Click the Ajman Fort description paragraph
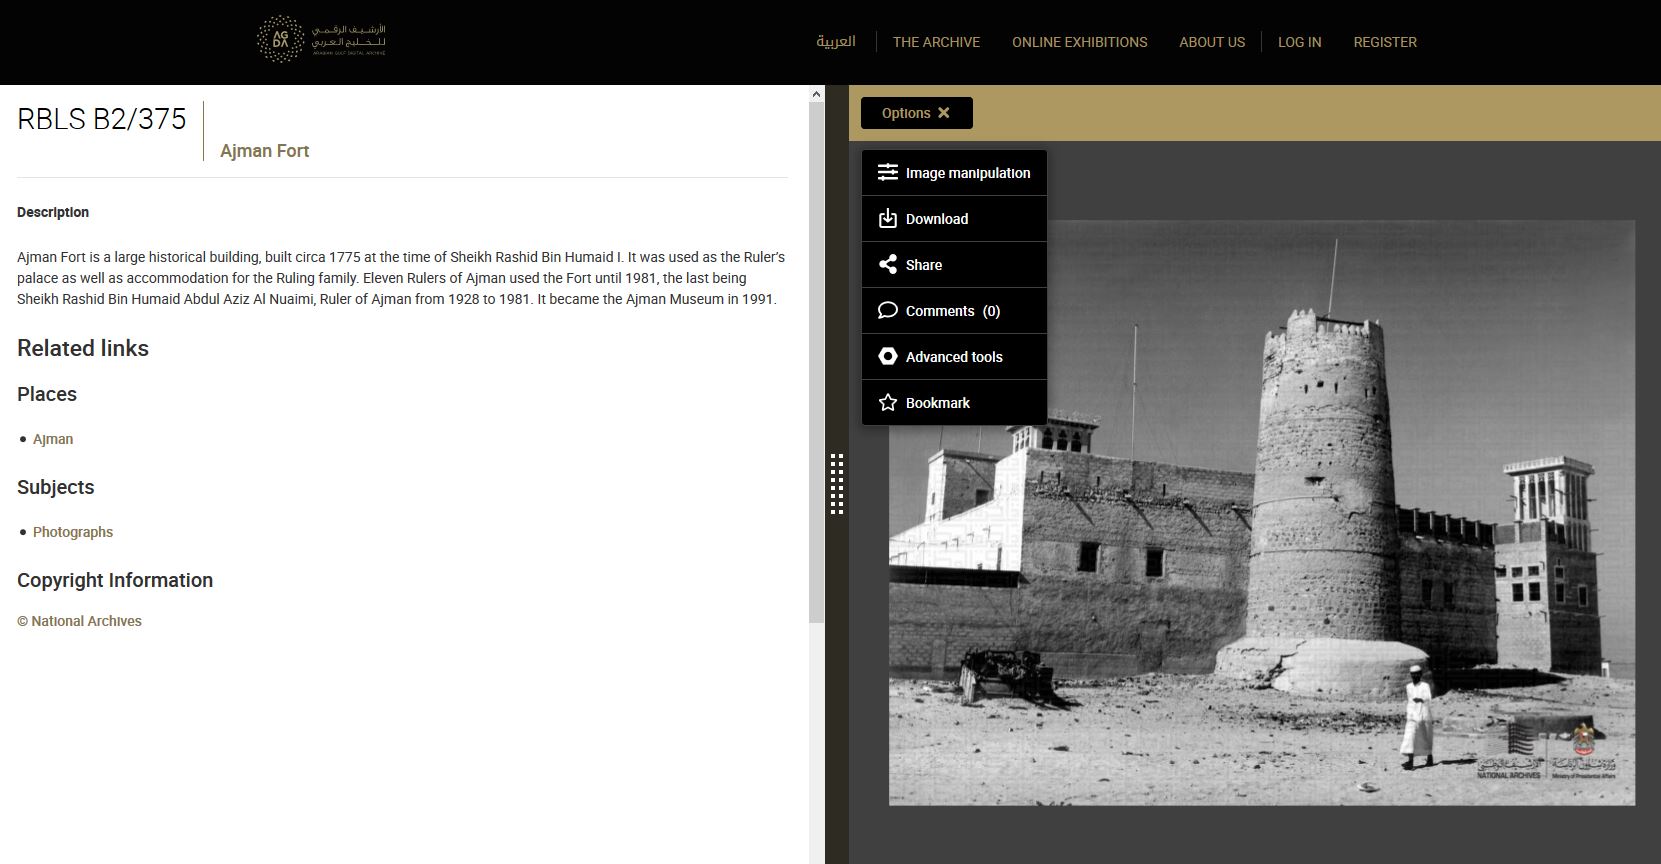The width and height of the screenshot is (1661, 864). click(x=401, y=278)
